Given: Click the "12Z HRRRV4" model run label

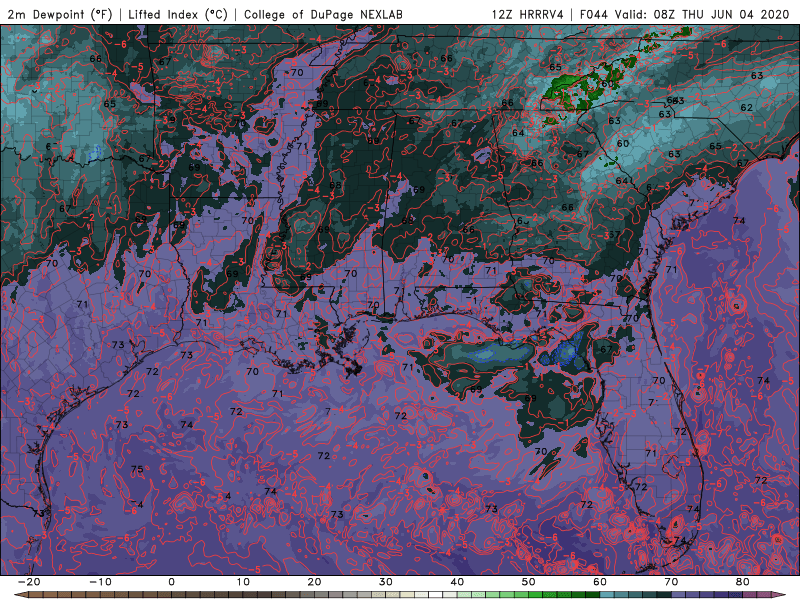Looking at the screenshot, I should 527,14.
